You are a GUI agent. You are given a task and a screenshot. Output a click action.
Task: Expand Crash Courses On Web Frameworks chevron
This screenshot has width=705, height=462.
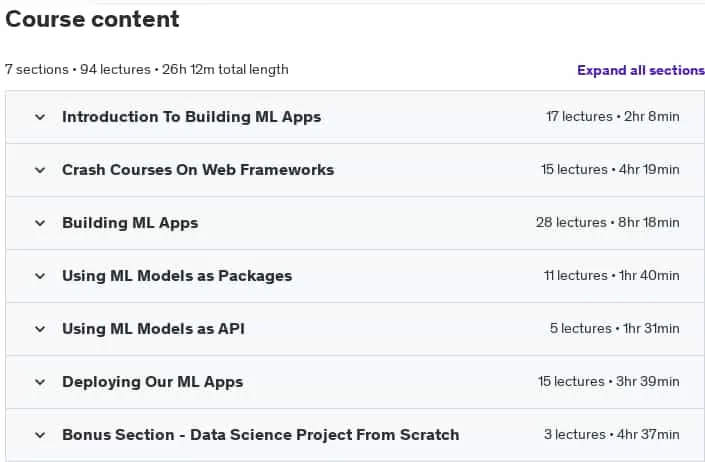[40, 170]
